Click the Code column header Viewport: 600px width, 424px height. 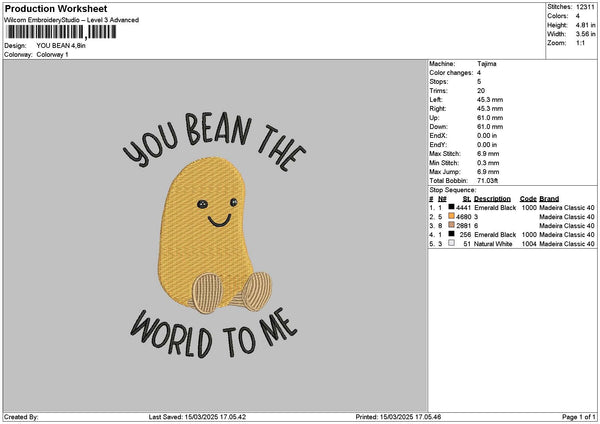(x=528, y=198)
